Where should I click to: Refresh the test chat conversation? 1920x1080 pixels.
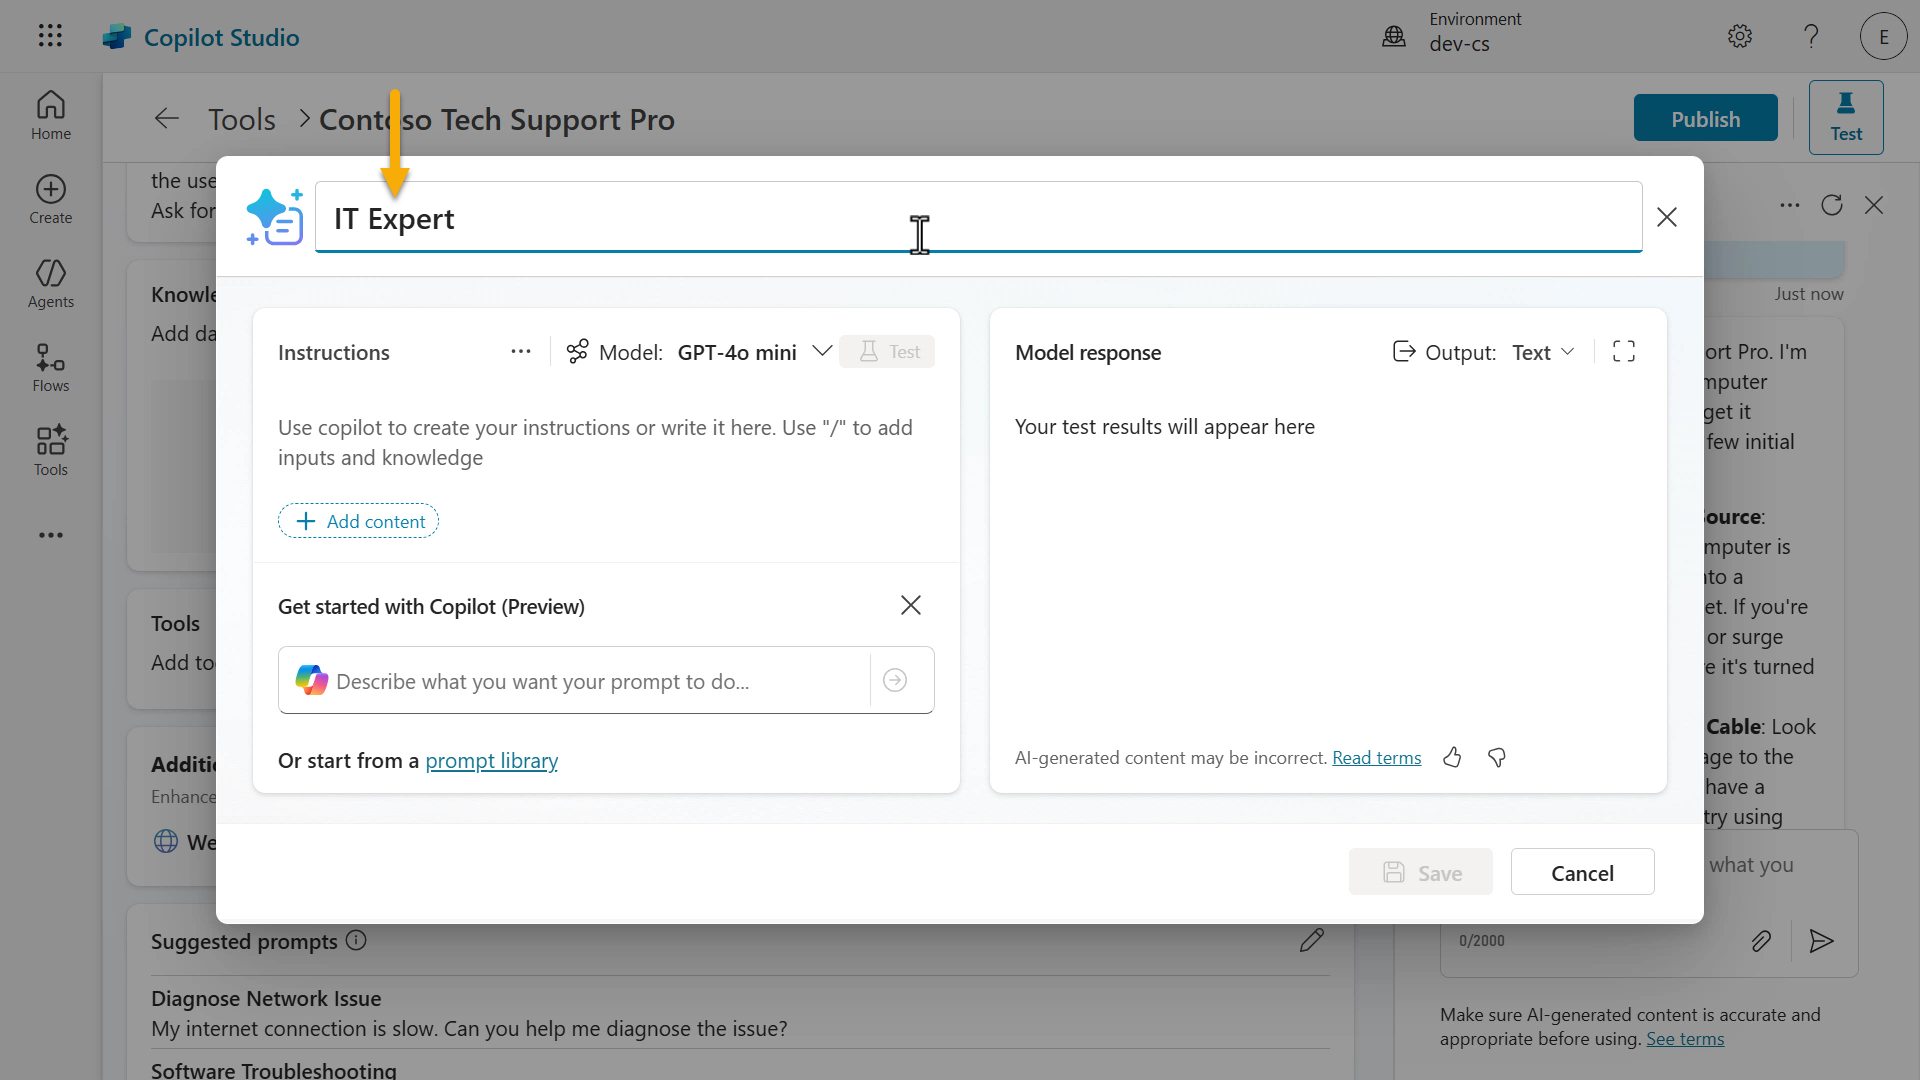pyautogui.click(x=1832, y=205)
